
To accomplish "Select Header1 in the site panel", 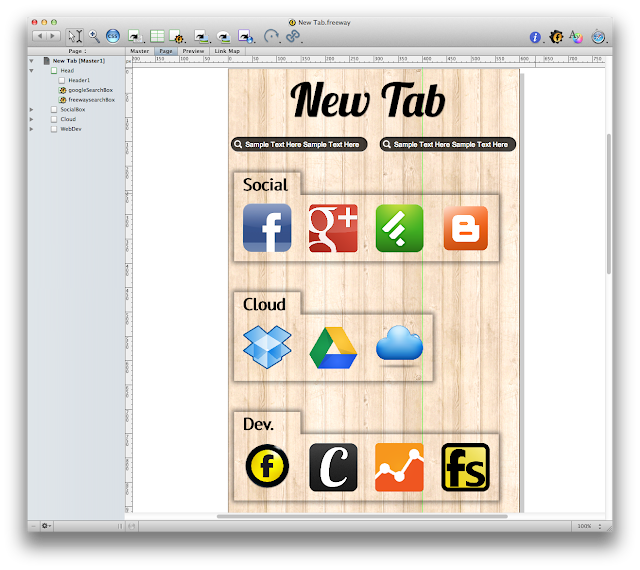I will [79, 80].
